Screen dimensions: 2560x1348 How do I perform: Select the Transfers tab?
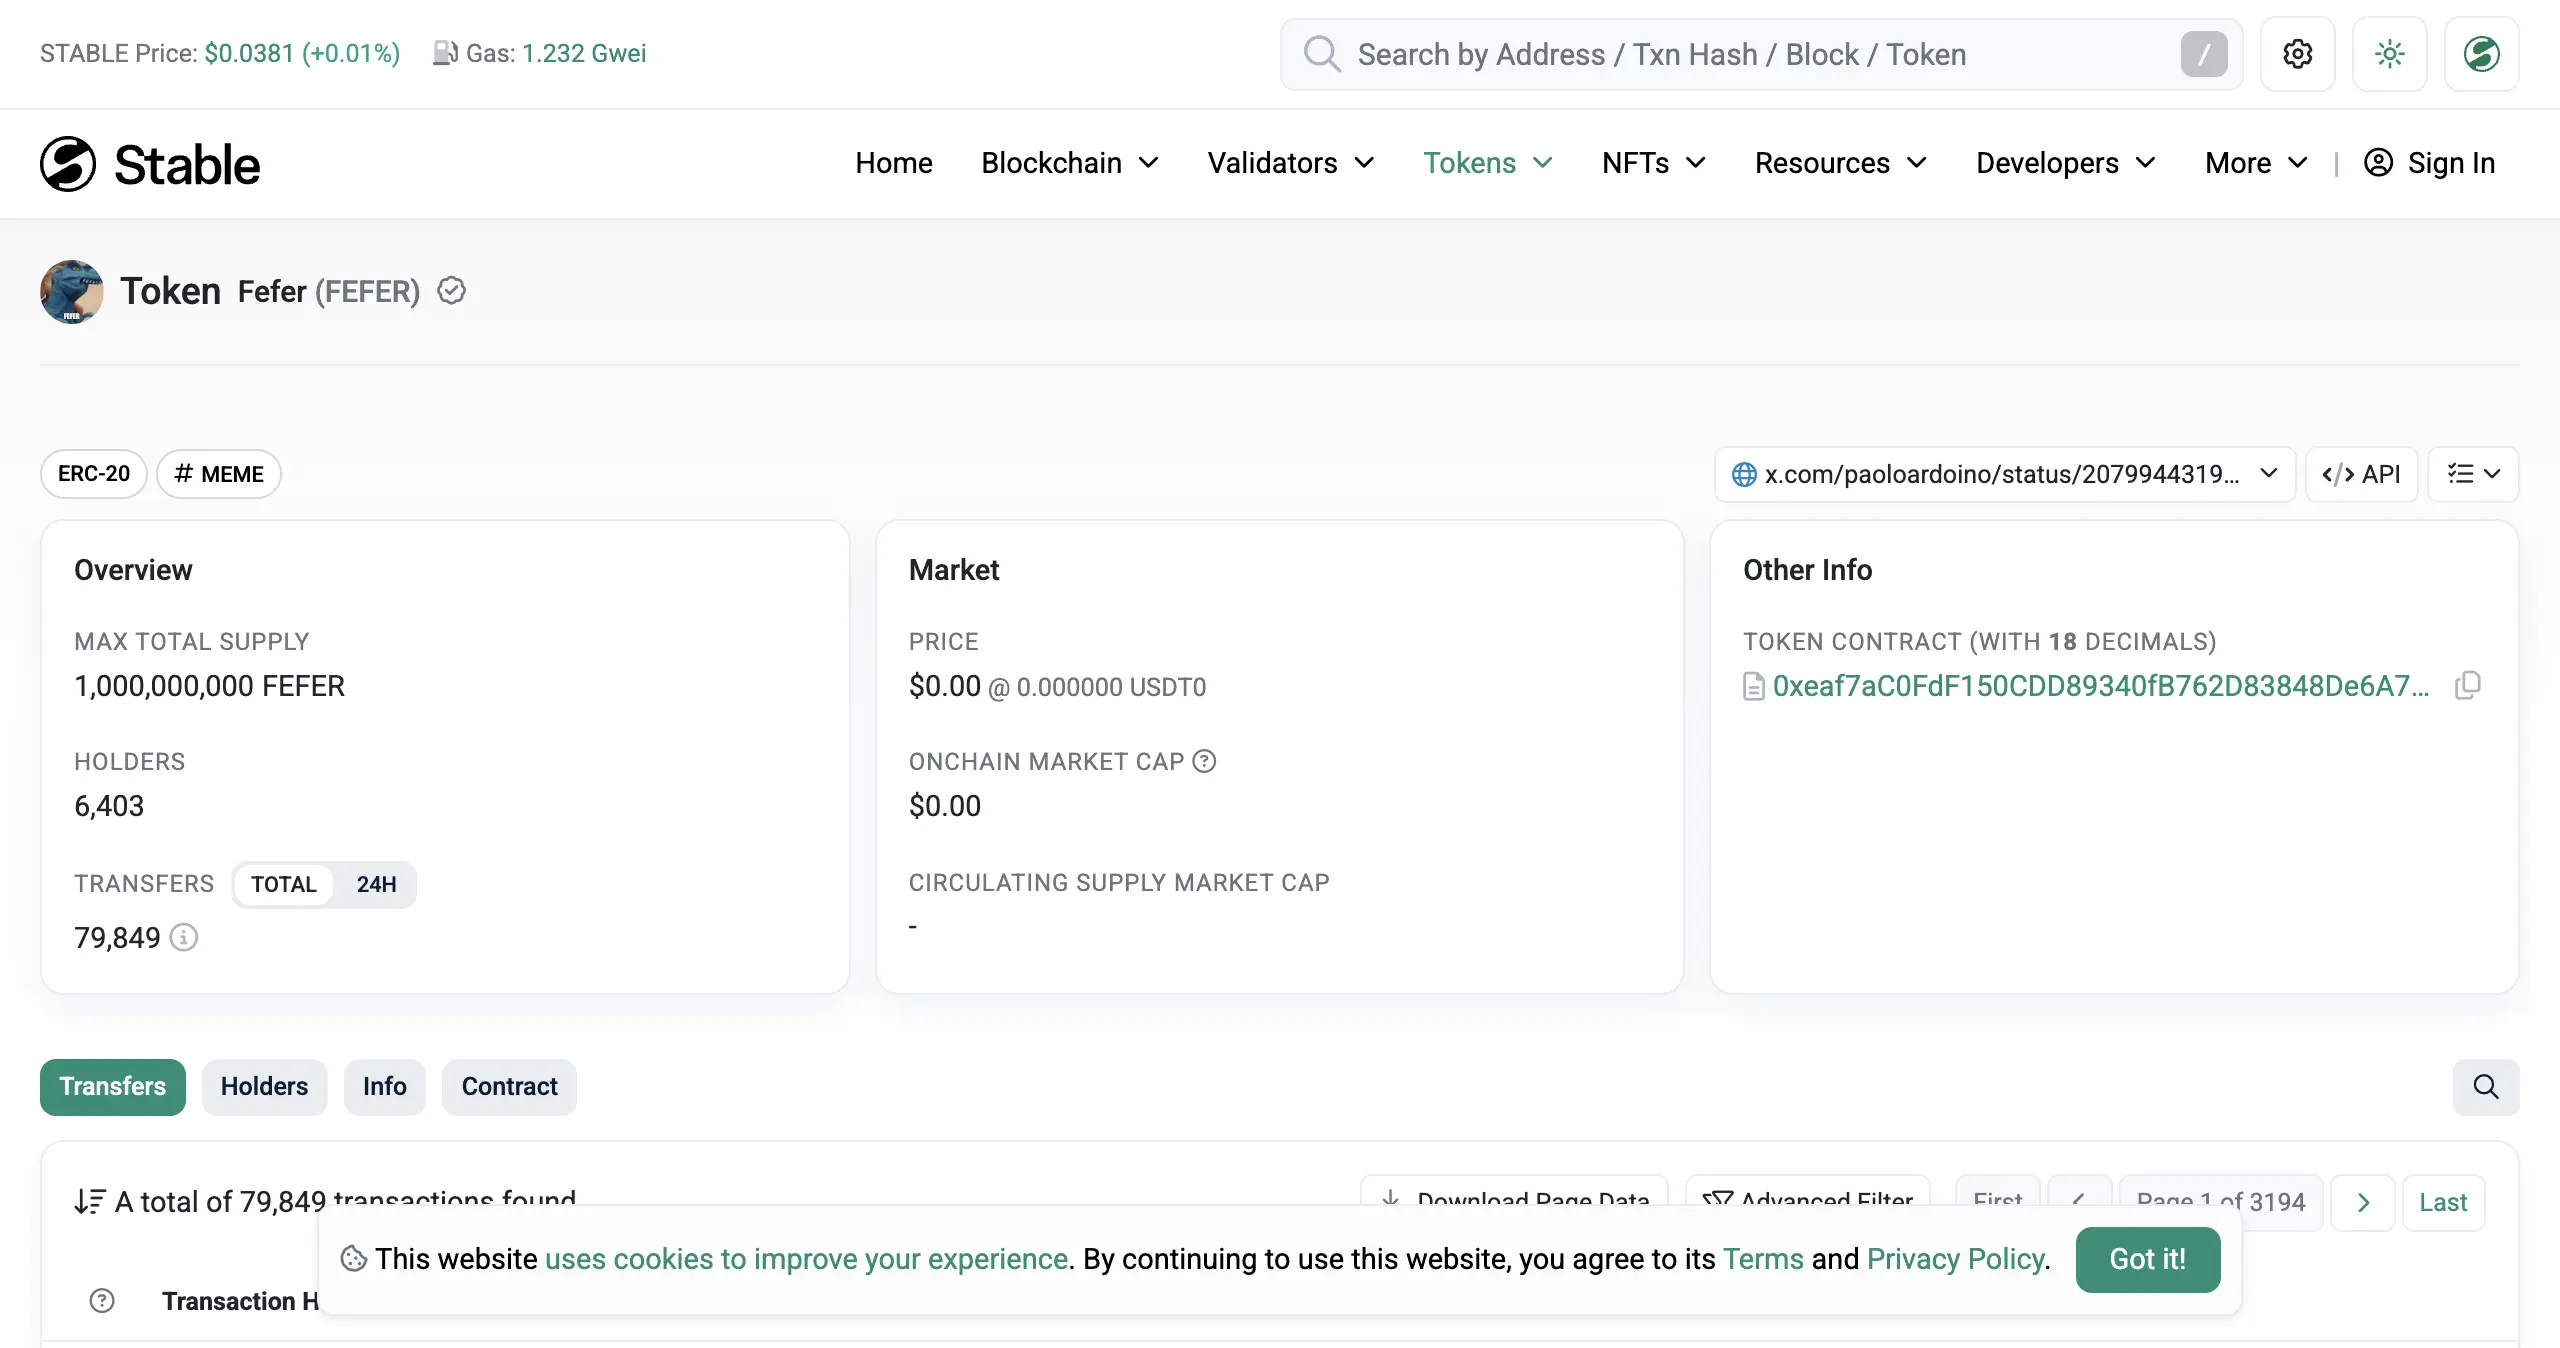point(113,1087)
